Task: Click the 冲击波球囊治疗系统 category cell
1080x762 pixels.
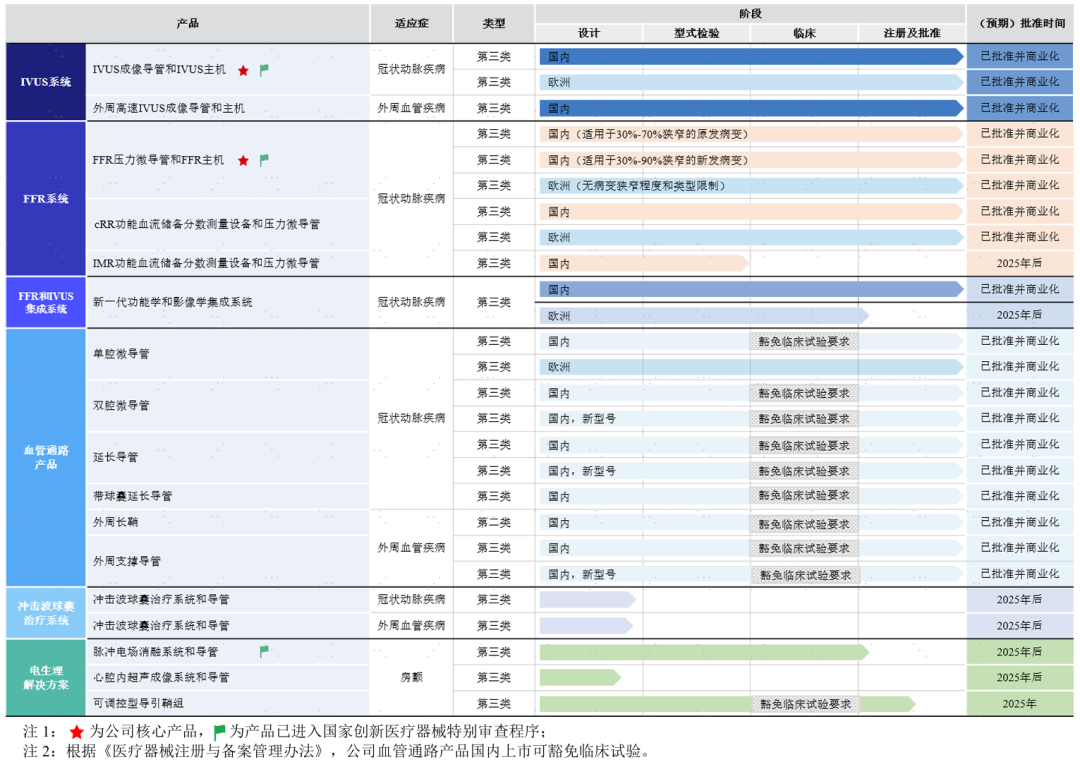Action: click(x=45, y=612)
